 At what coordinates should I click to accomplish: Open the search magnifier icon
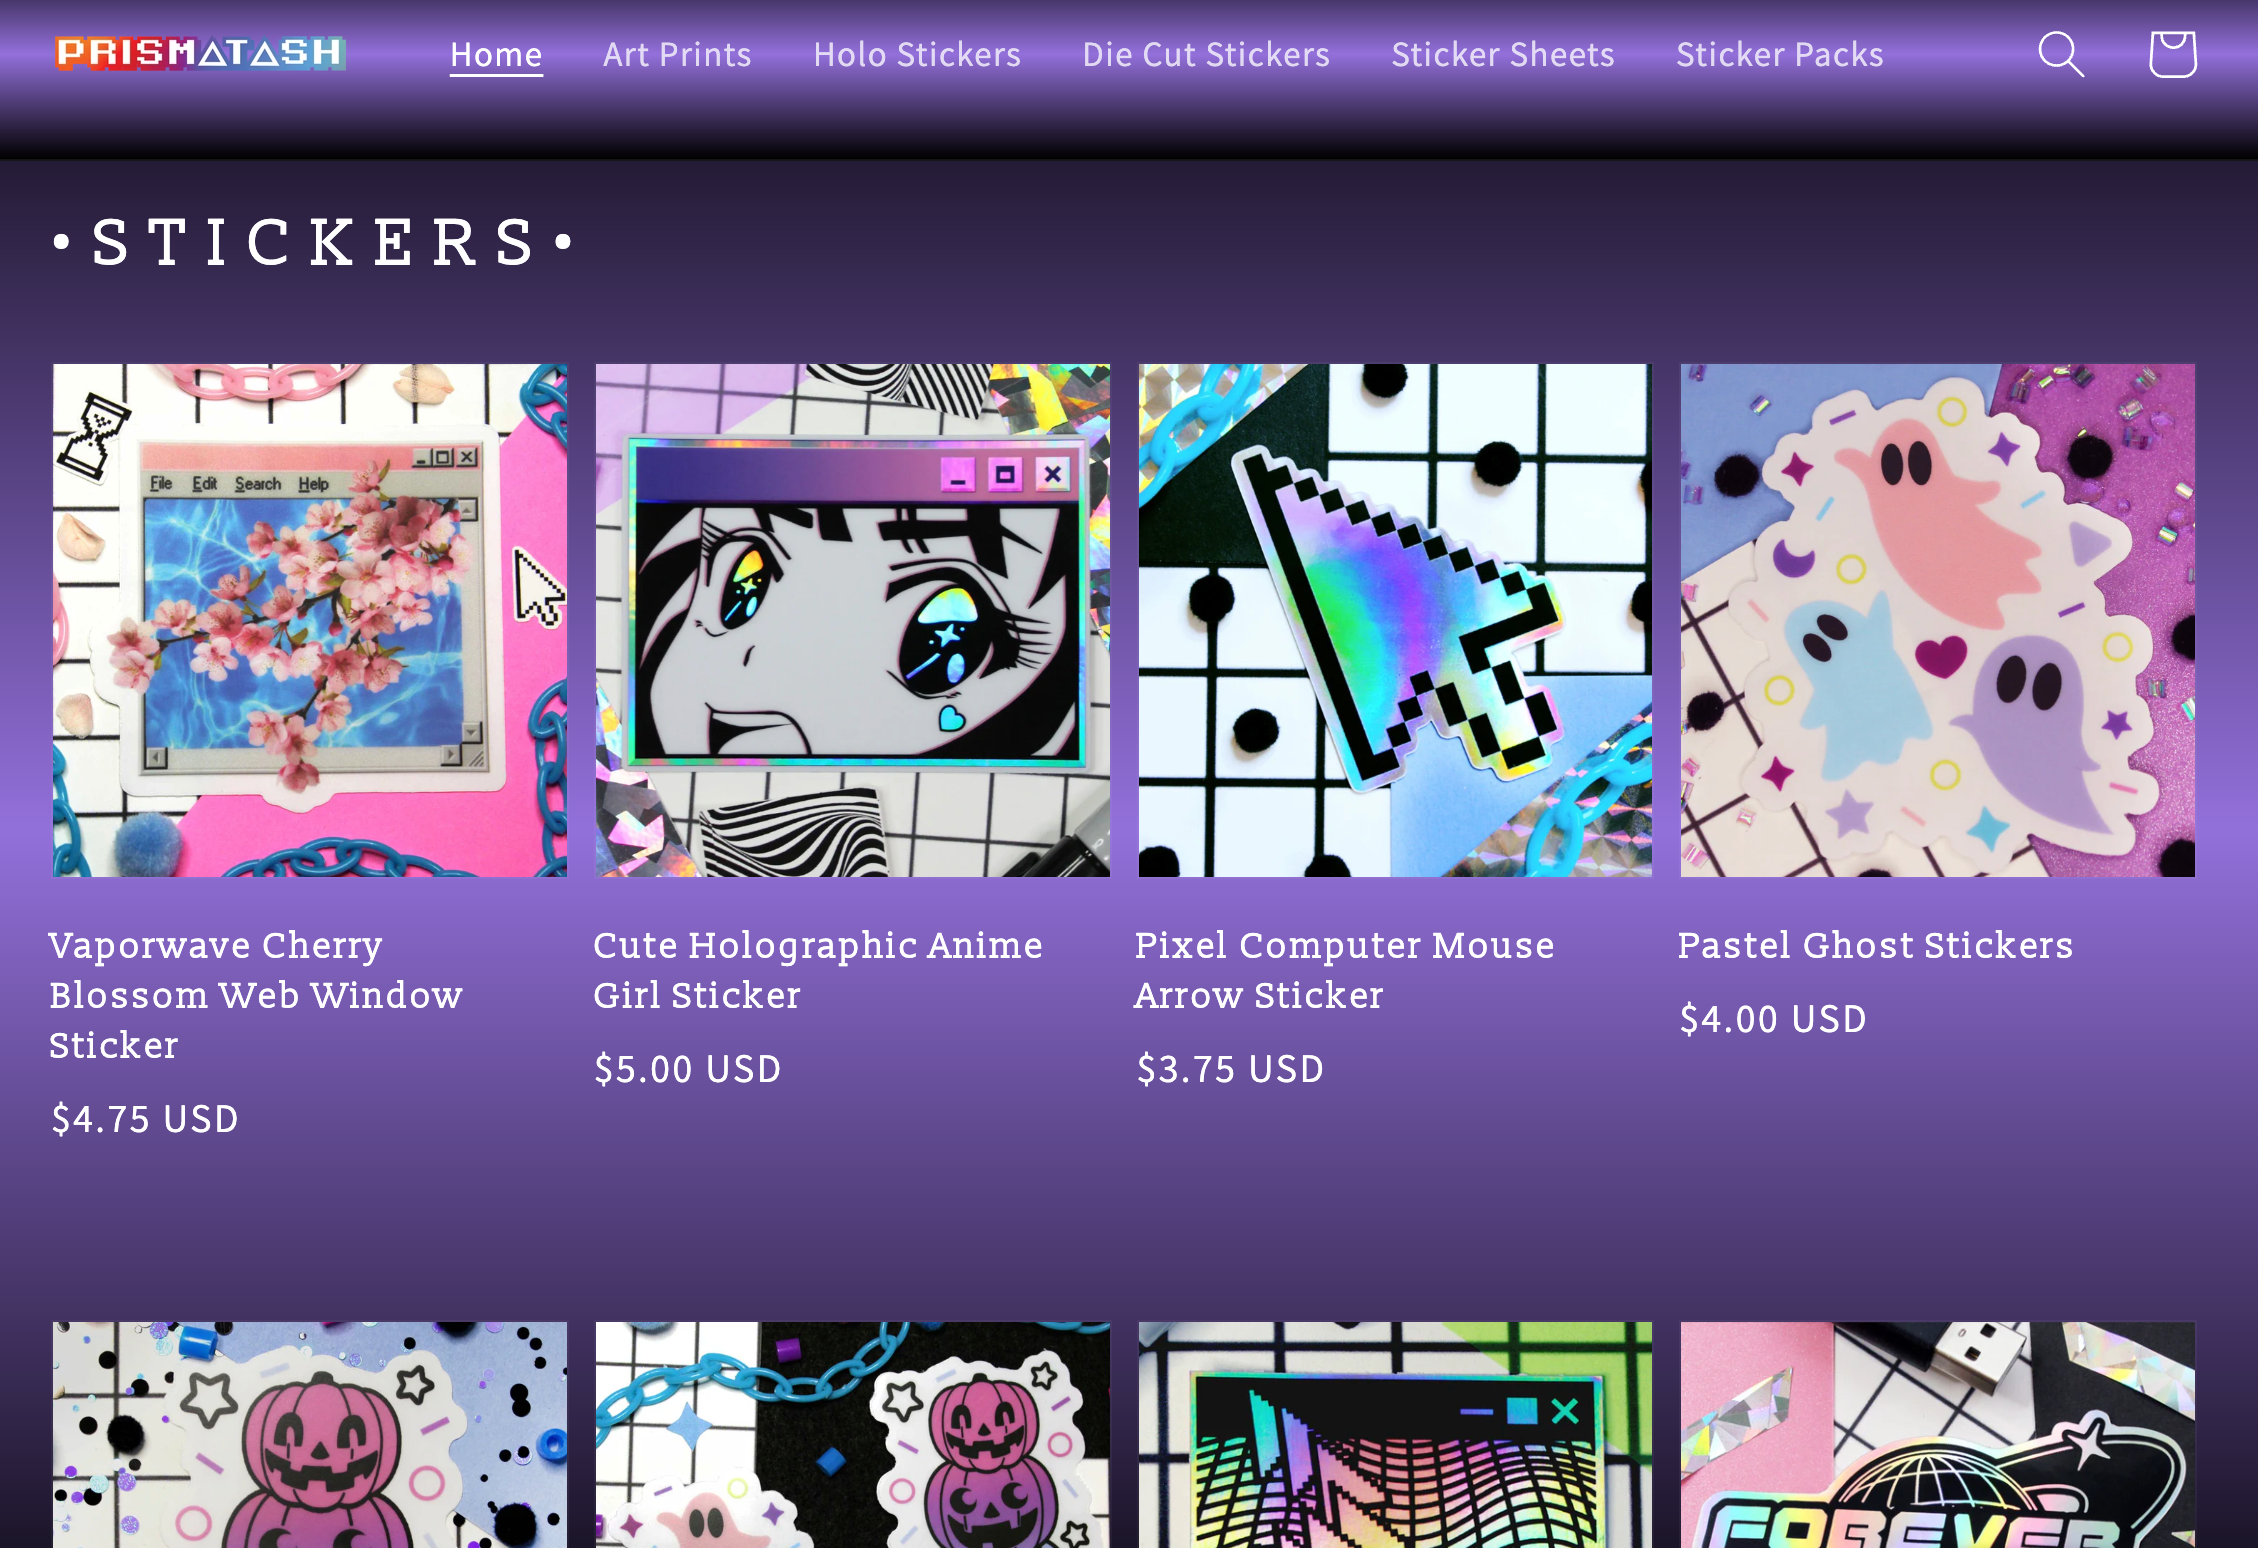click(2061, 54)
